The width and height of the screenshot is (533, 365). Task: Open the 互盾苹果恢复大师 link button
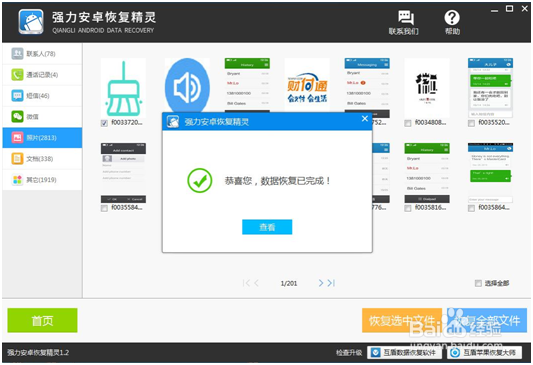484,353
